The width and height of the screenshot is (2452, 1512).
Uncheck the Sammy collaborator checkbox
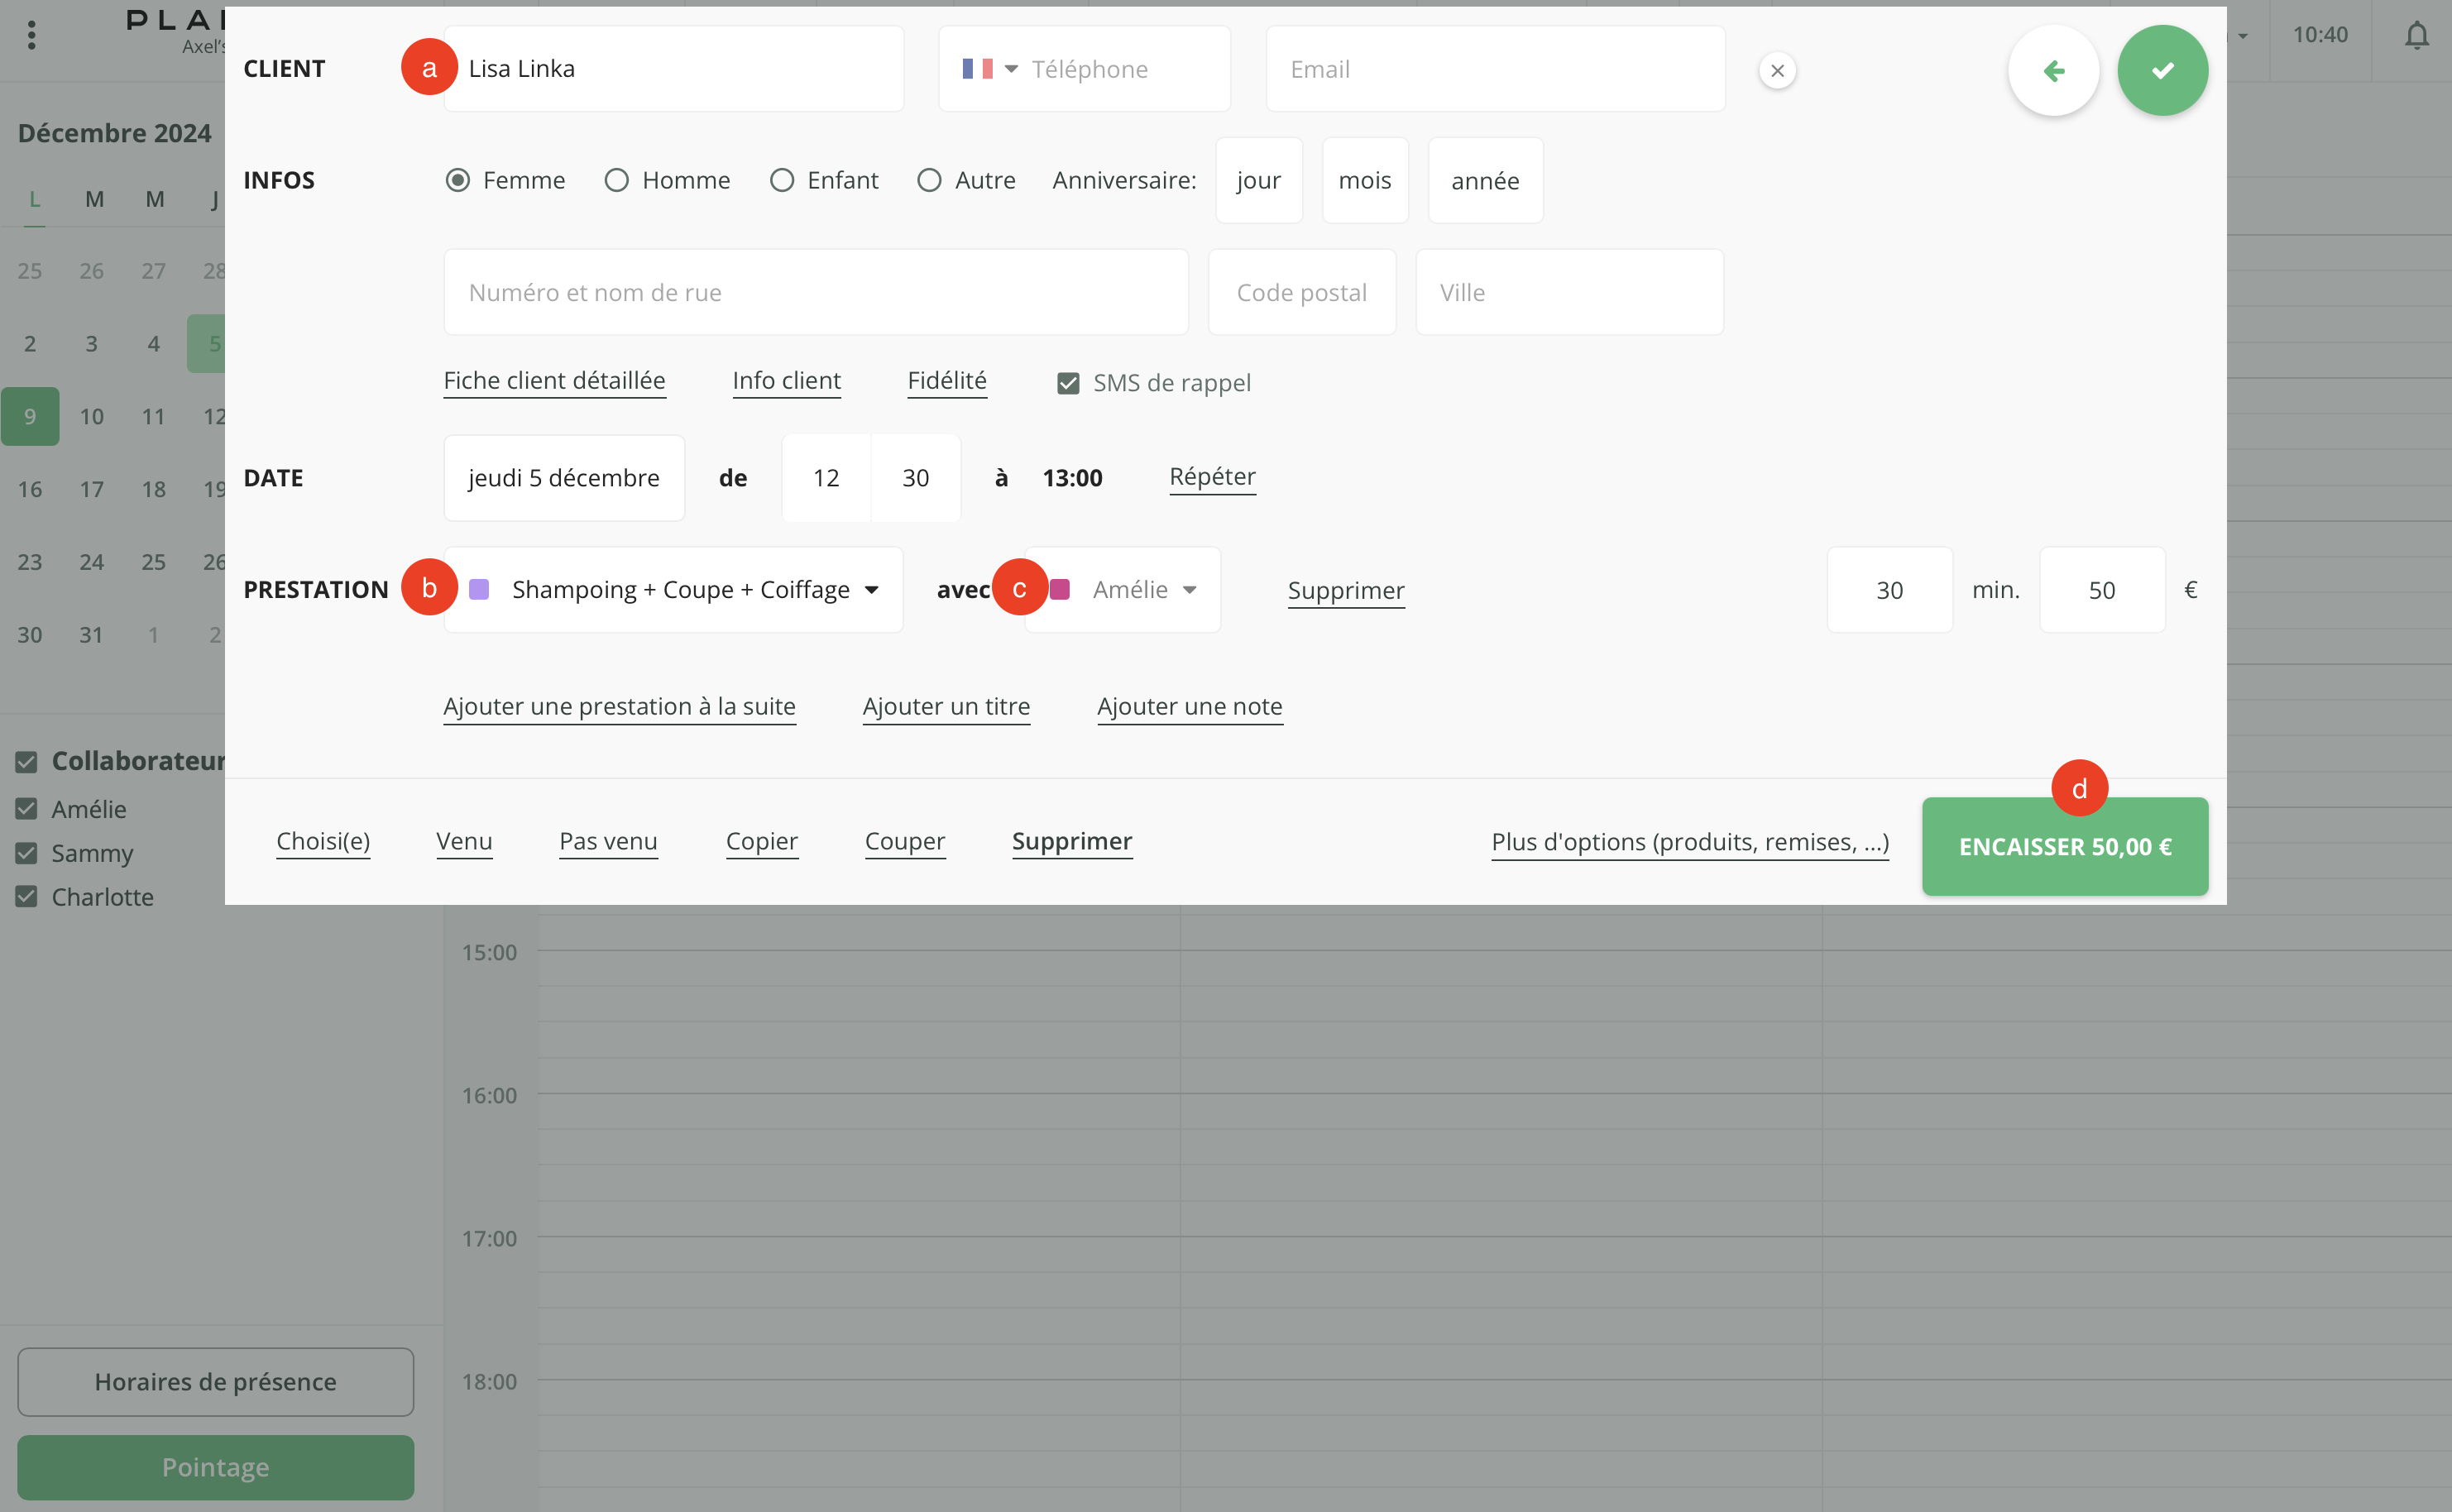coord(27,853)
